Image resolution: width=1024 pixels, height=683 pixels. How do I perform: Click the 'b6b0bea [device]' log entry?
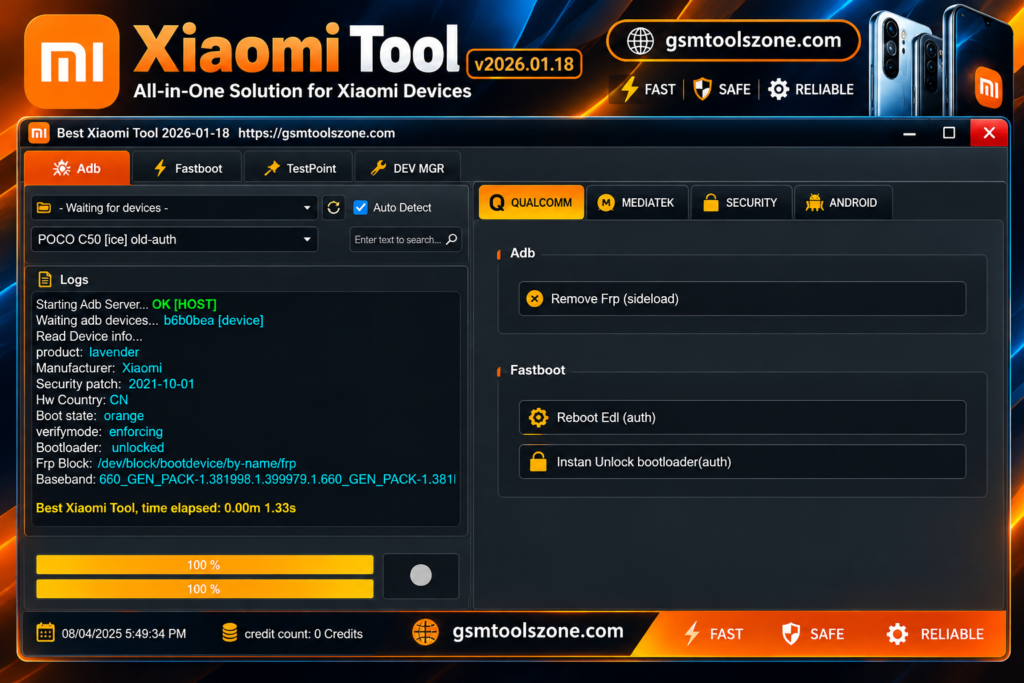[x=214, y=321]
